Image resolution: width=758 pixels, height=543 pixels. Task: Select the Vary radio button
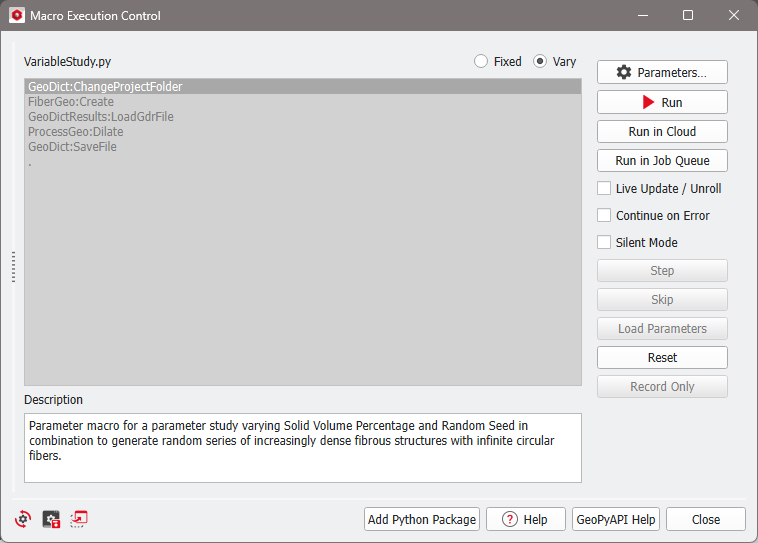click(x=540, y=61)
